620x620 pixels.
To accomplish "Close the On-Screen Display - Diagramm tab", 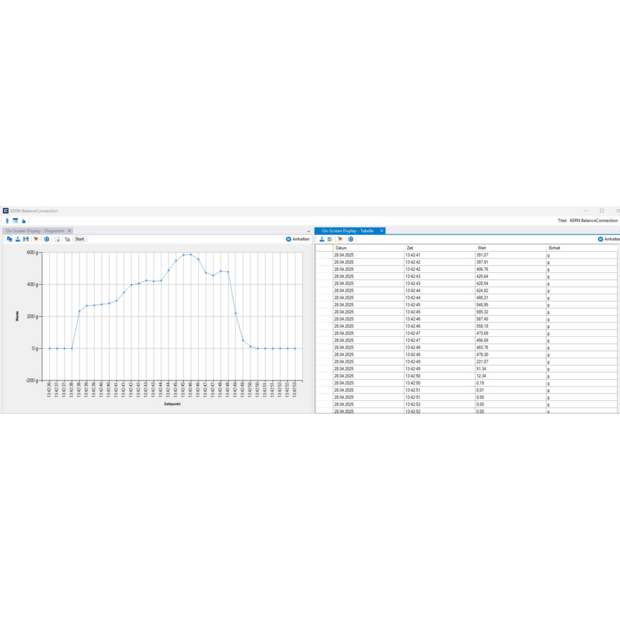I will pos(69,230).
